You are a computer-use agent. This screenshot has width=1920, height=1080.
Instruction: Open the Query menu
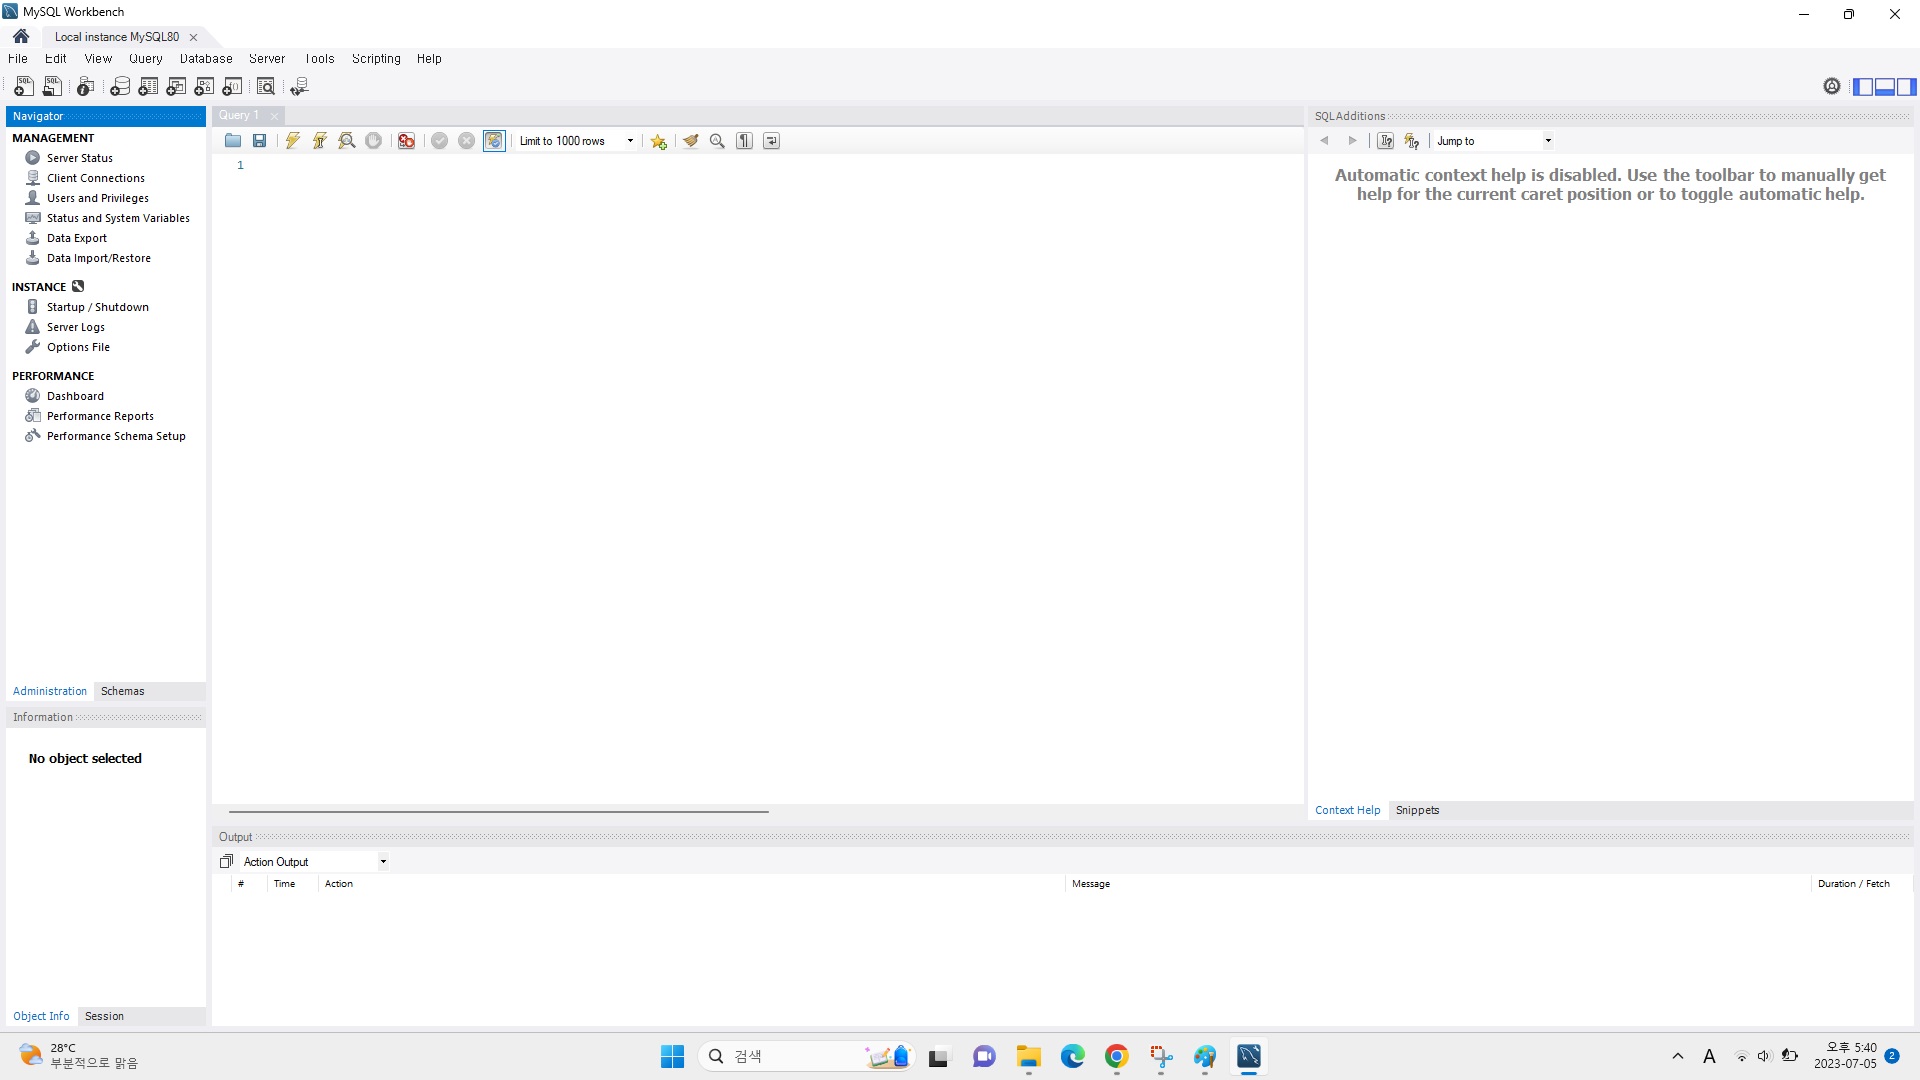point(146,59)
